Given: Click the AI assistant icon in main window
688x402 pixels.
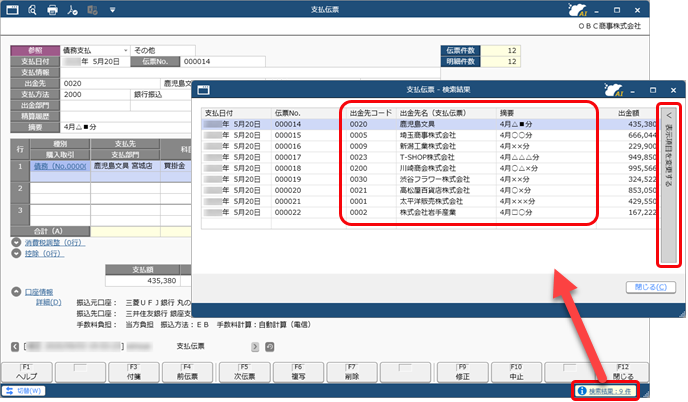Looking at the screenshot, I should pyautogui.click(x=577, y=10).
